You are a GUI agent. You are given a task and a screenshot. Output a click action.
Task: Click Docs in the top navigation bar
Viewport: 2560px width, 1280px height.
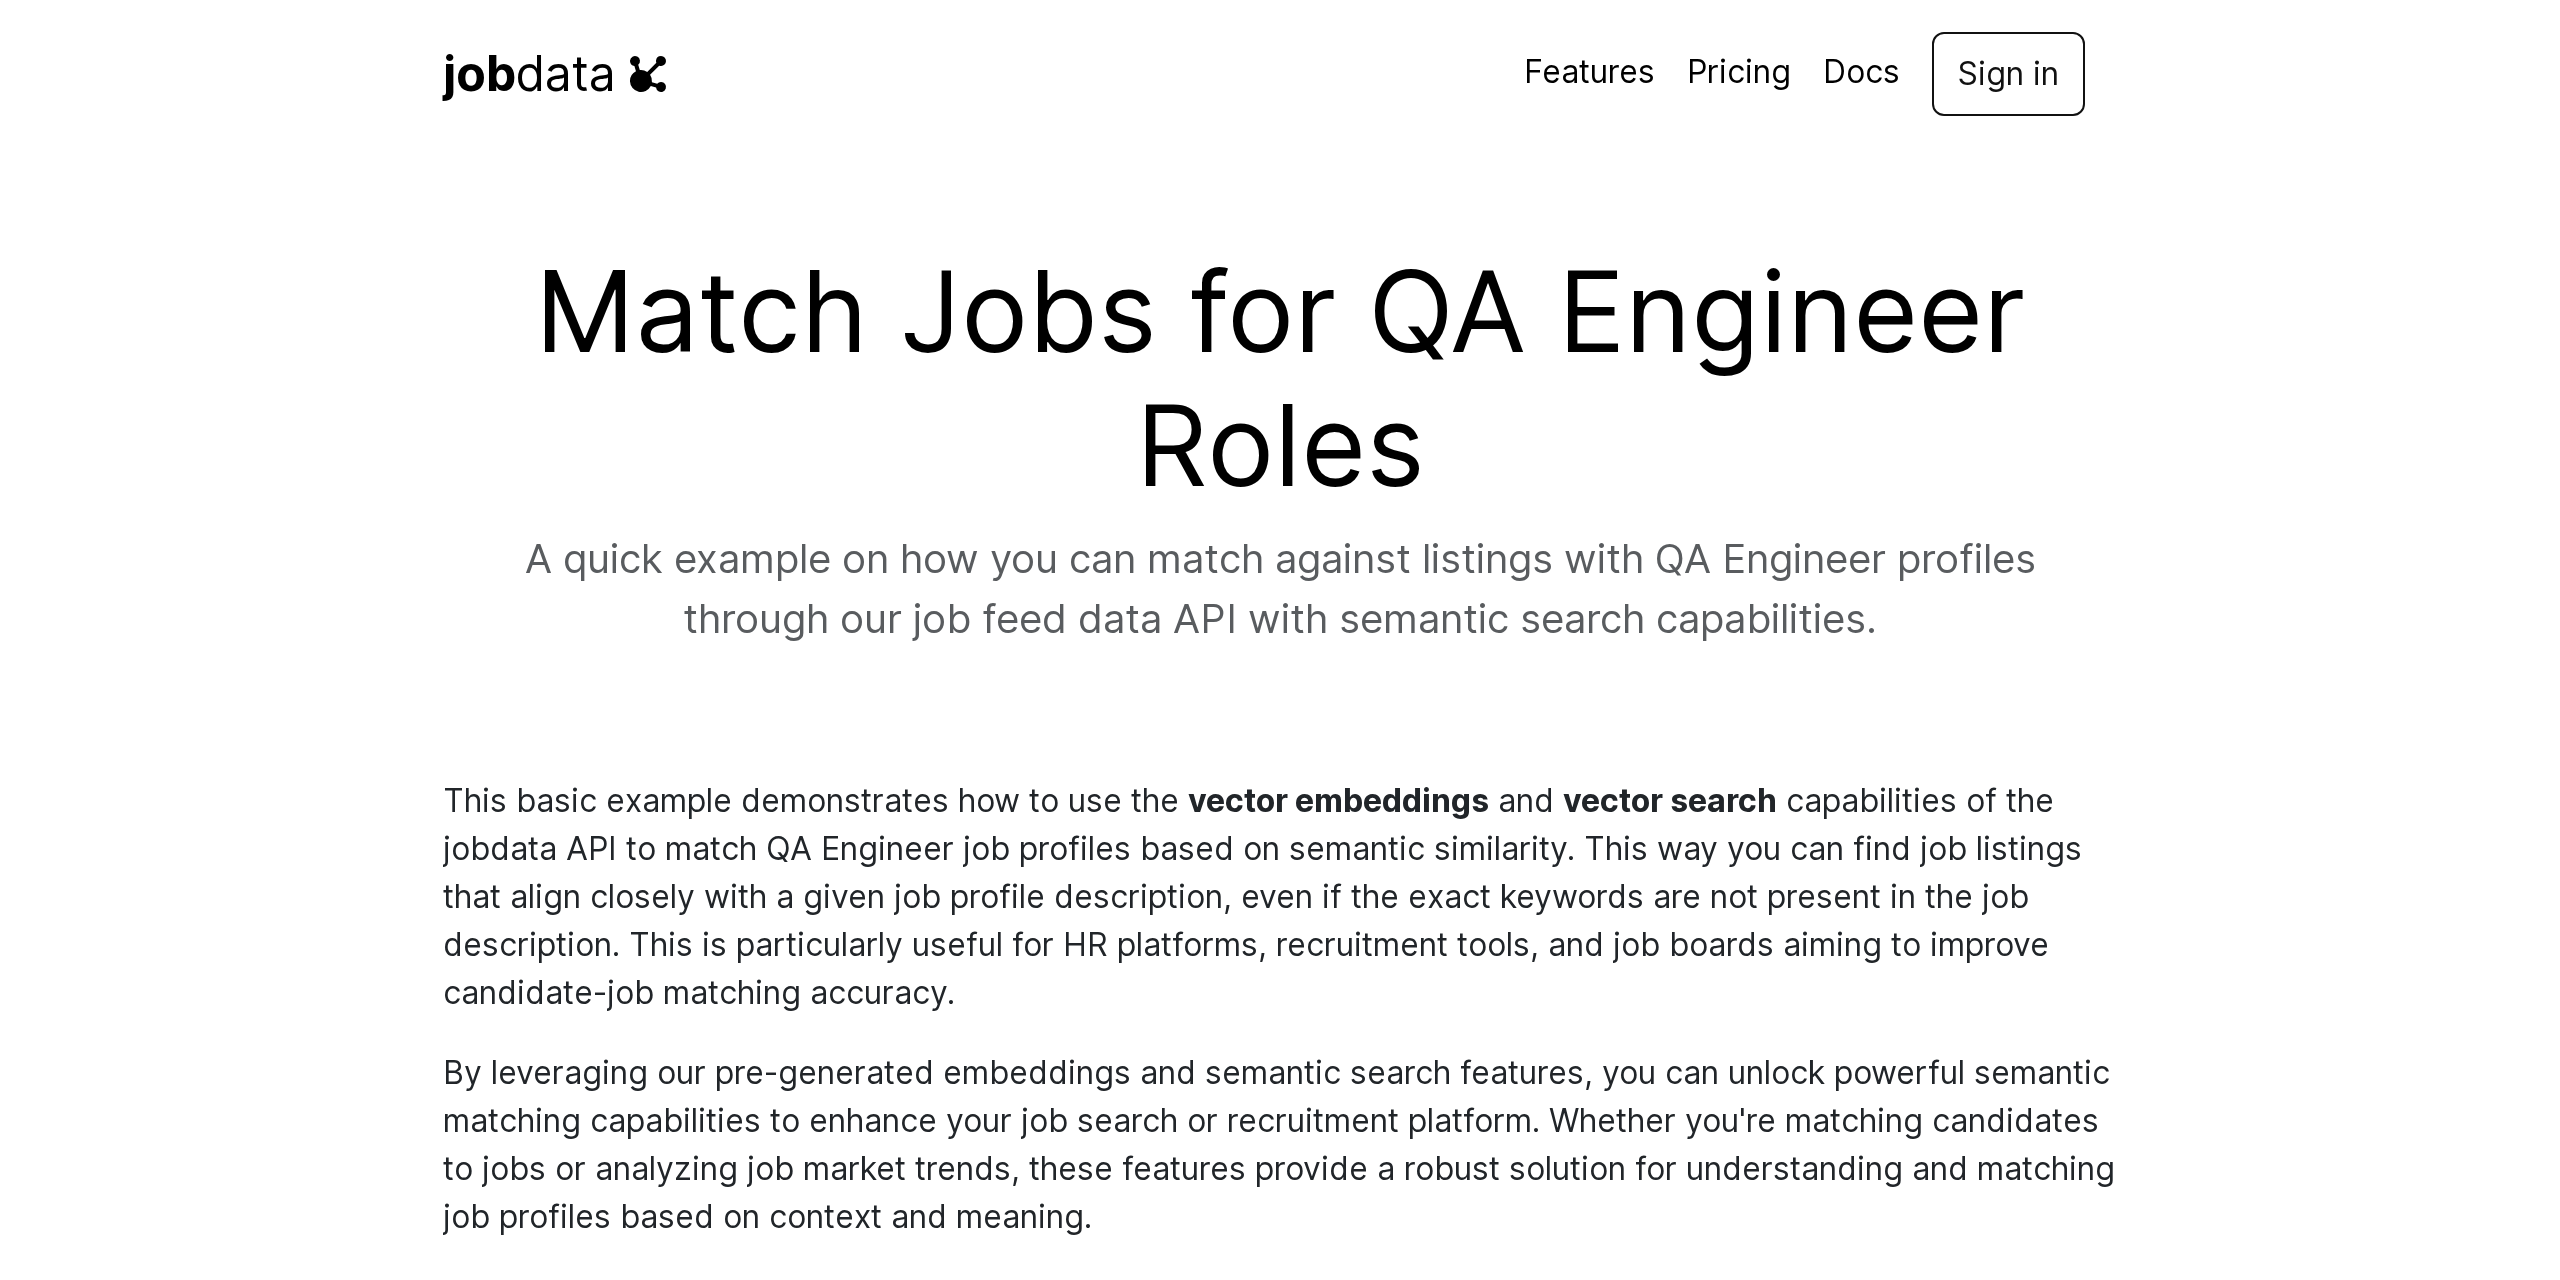point(1861,72)
